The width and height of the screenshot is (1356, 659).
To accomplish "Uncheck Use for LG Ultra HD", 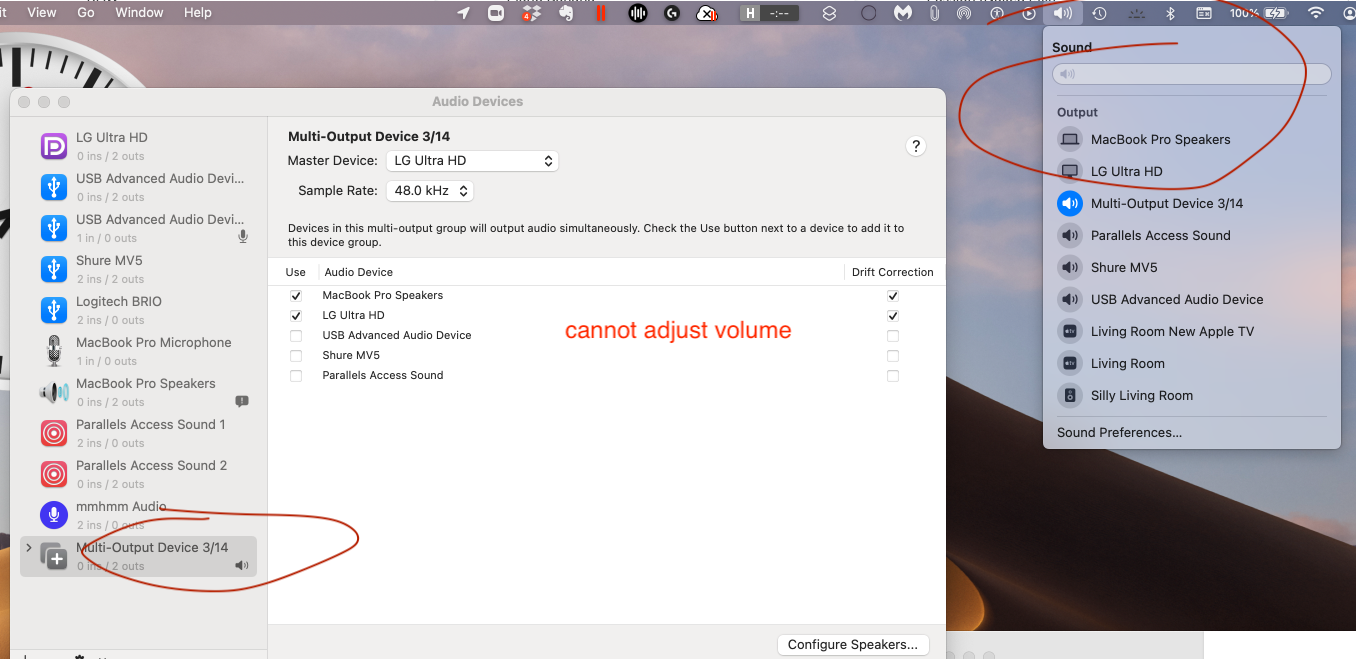I will pyautogui.click(x=296, y=316).
